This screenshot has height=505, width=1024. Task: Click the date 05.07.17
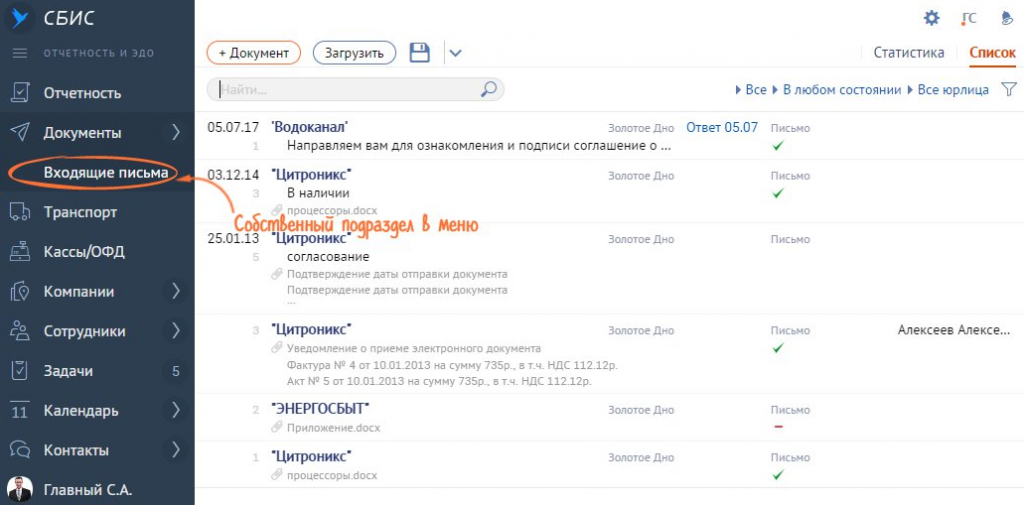point(233,127)
